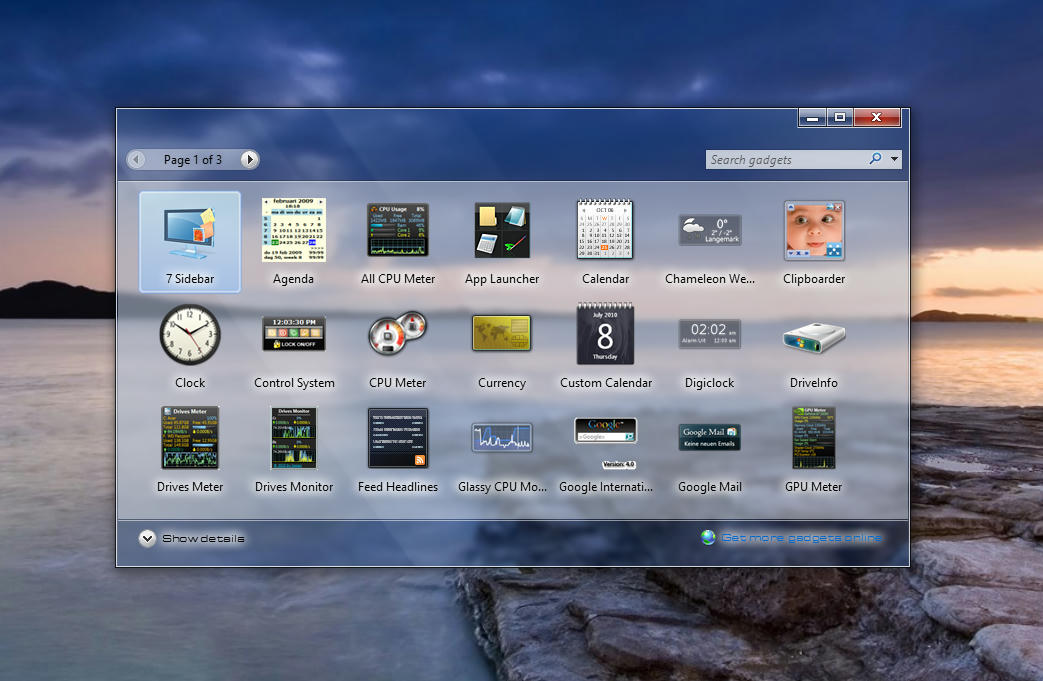Open the search options dropdown arrow
Viewport: 1043px width, 681px height.
tap(894, 159)
